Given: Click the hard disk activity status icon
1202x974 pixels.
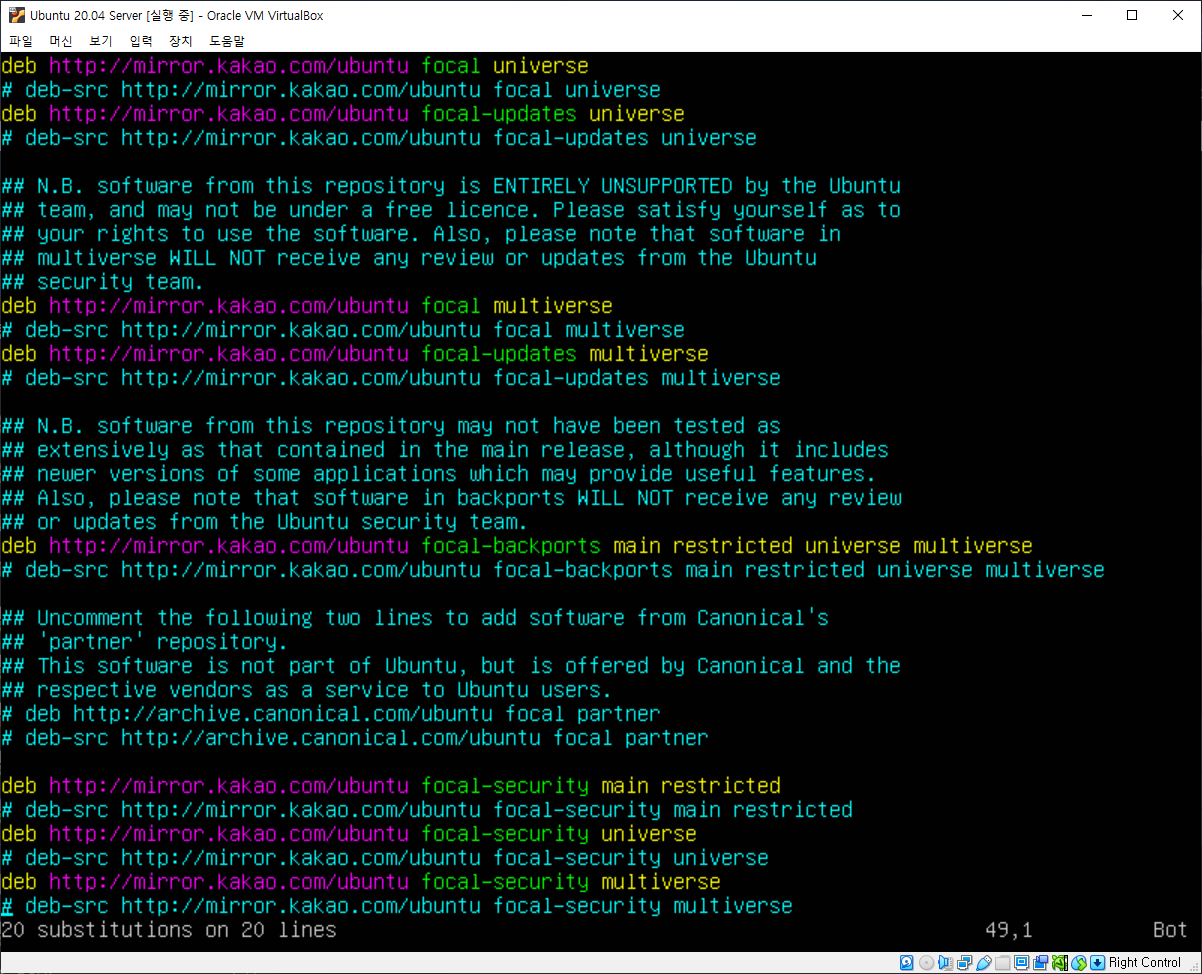Looking at the screenshot, I should click(x=907, y=962).
